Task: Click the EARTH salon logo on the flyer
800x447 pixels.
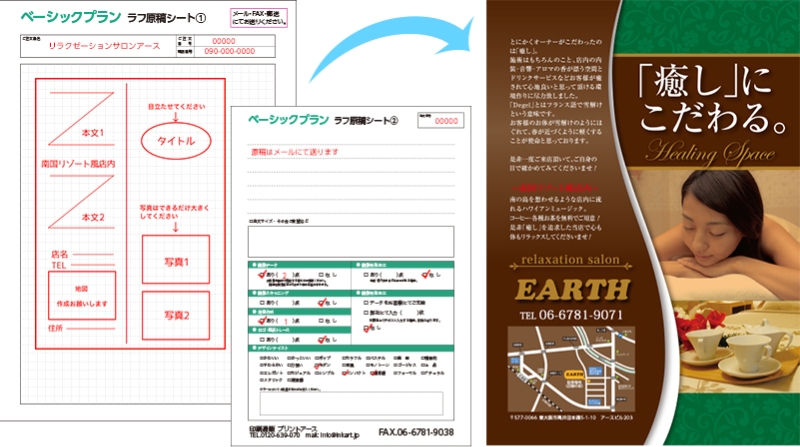Action: (x=573, y=291)
